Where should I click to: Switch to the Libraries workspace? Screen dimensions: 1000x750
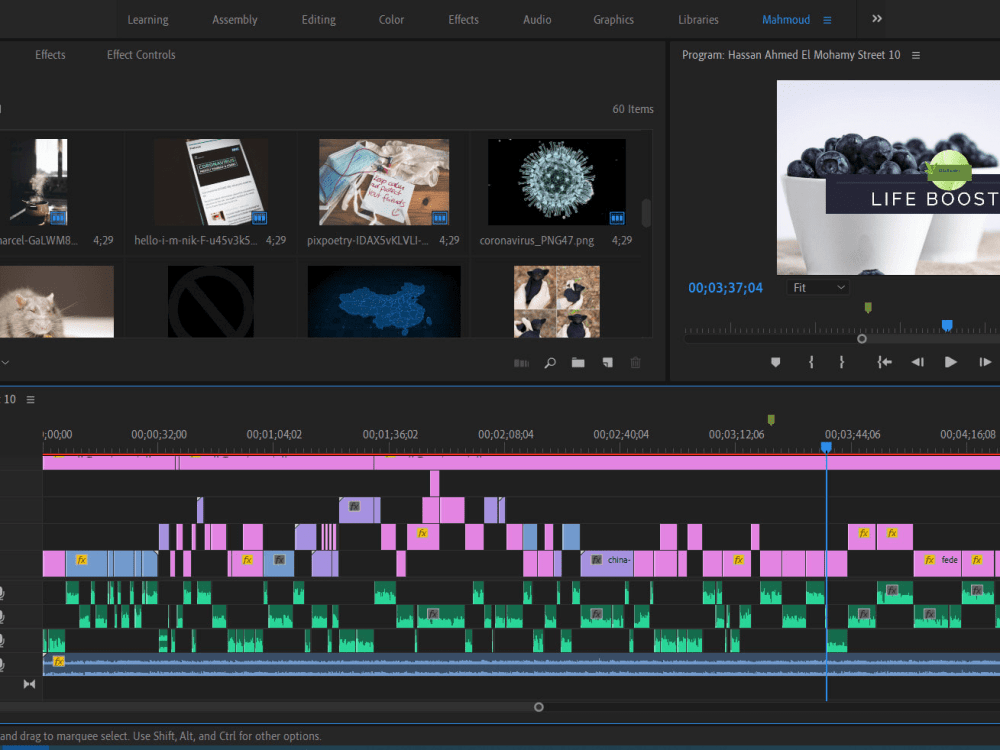pos(698,20)
